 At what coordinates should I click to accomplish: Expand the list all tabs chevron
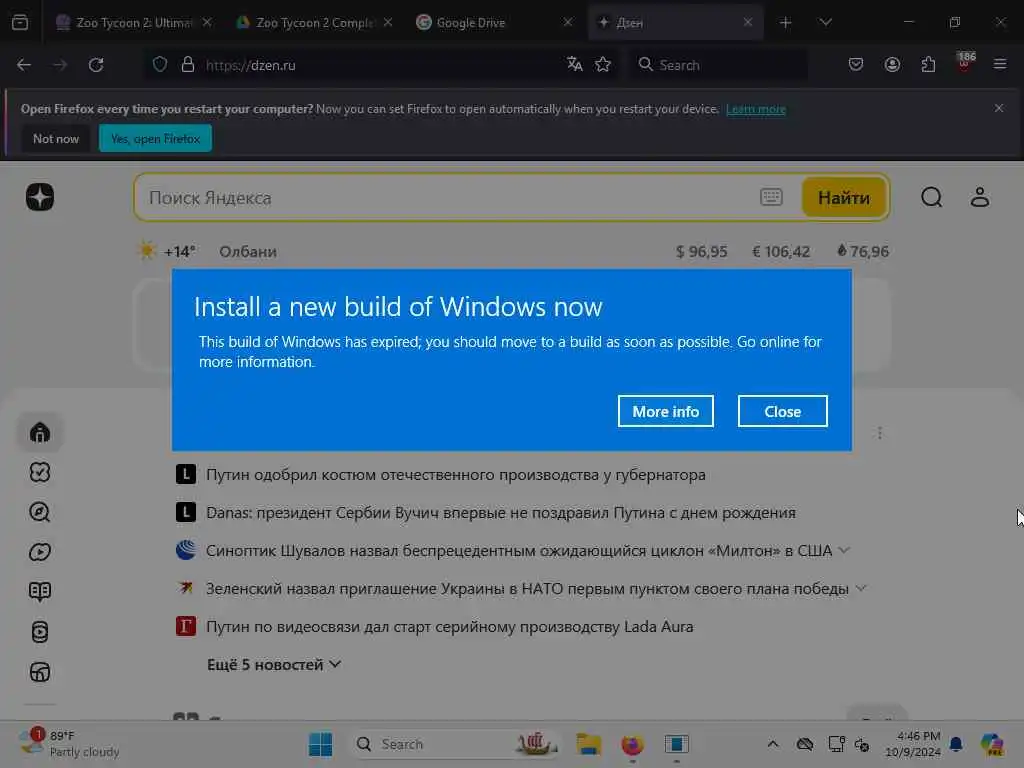(825, 23)
